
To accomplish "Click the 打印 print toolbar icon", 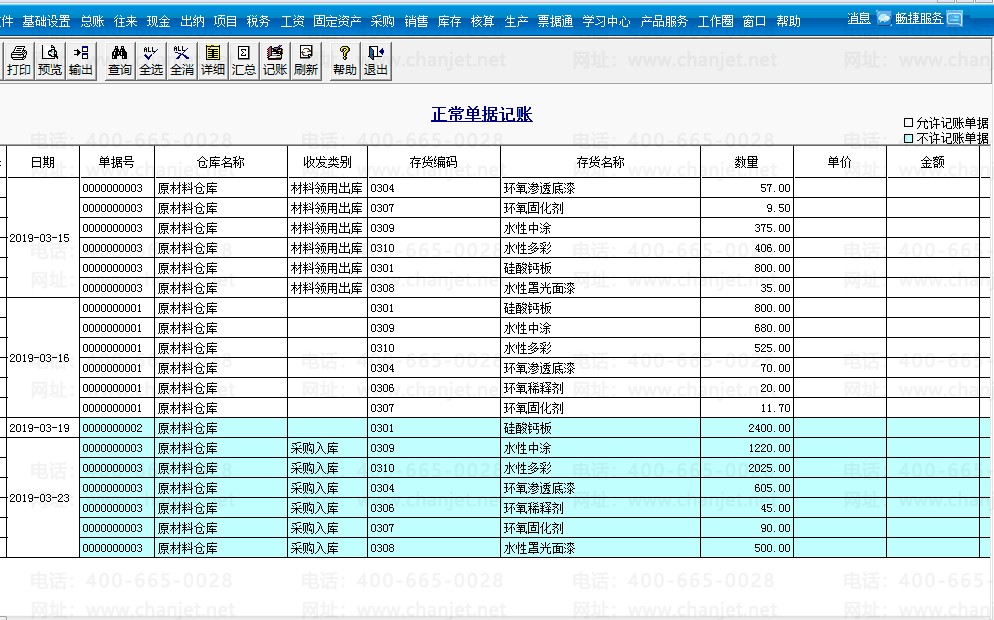I will coord(18,60).
